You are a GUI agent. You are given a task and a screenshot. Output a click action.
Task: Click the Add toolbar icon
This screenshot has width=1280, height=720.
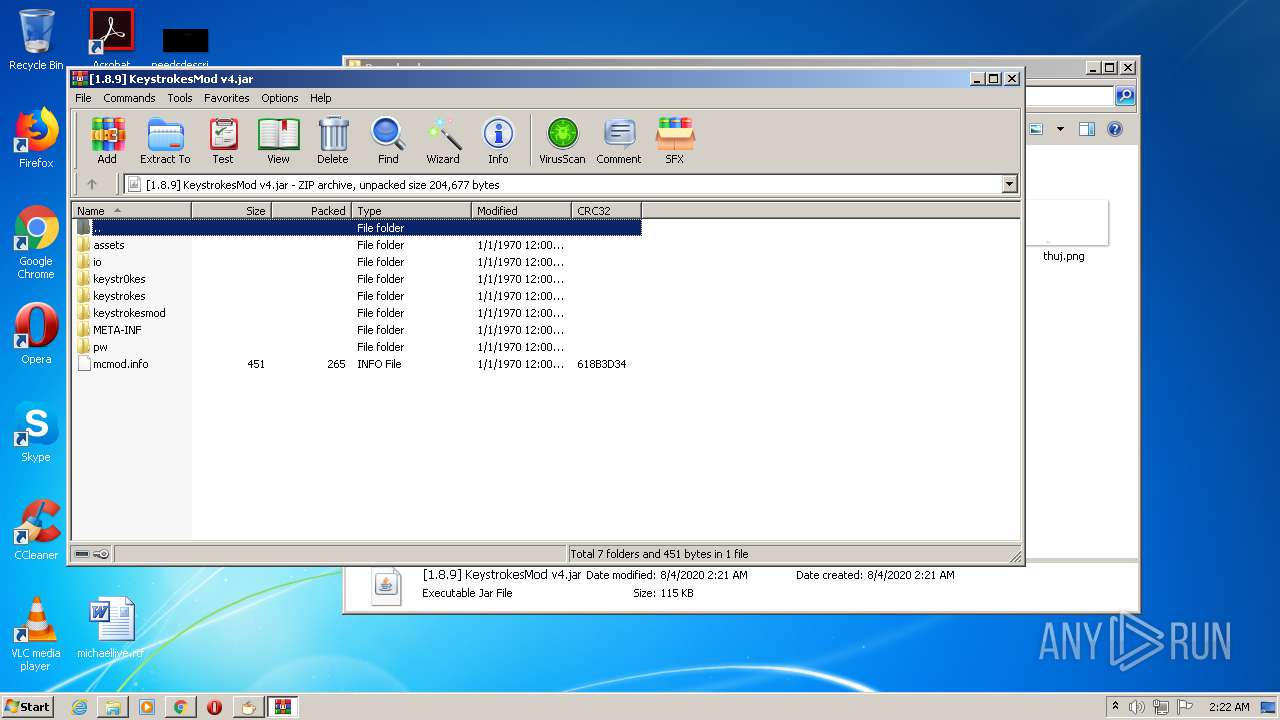coord(107,141)
